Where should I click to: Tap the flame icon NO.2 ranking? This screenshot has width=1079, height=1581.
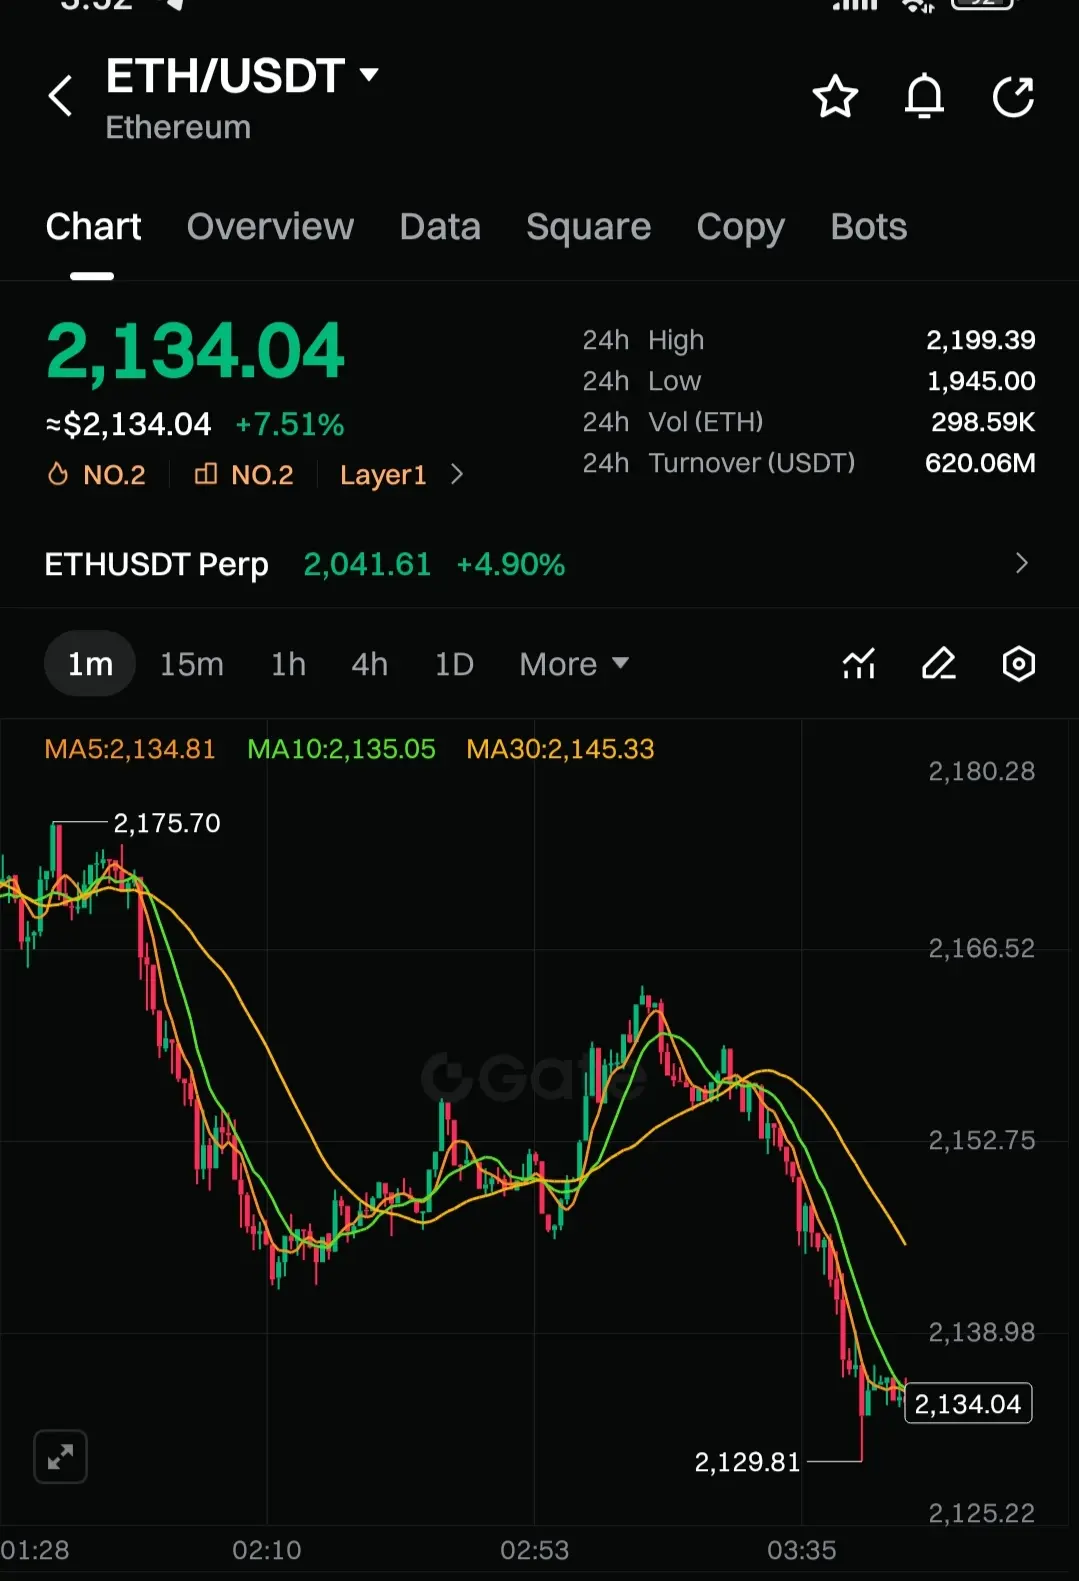[97, 474]
